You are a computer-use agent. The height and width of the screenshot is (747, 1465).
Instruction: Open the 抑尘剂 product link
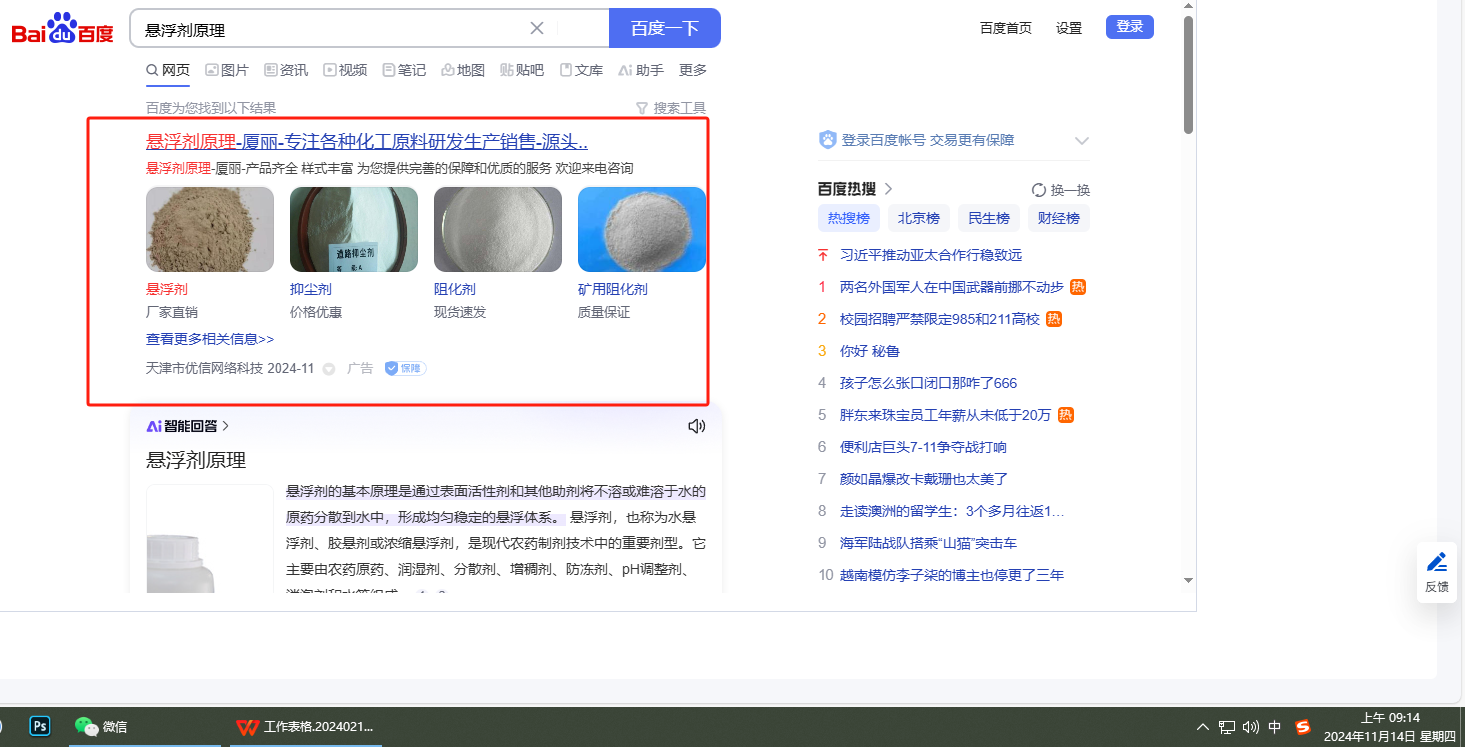coord(311,289)
